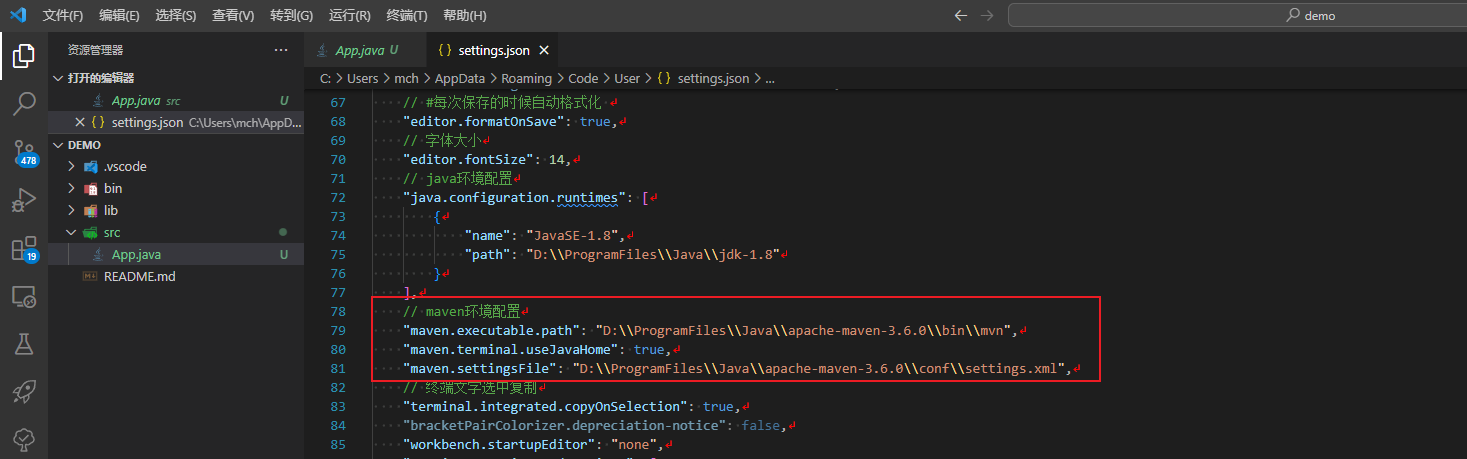Screen dimensions: 1467x459
Task: Click "terminal.integrated.copyOnSelection" key text
Action: coord(548,407)
